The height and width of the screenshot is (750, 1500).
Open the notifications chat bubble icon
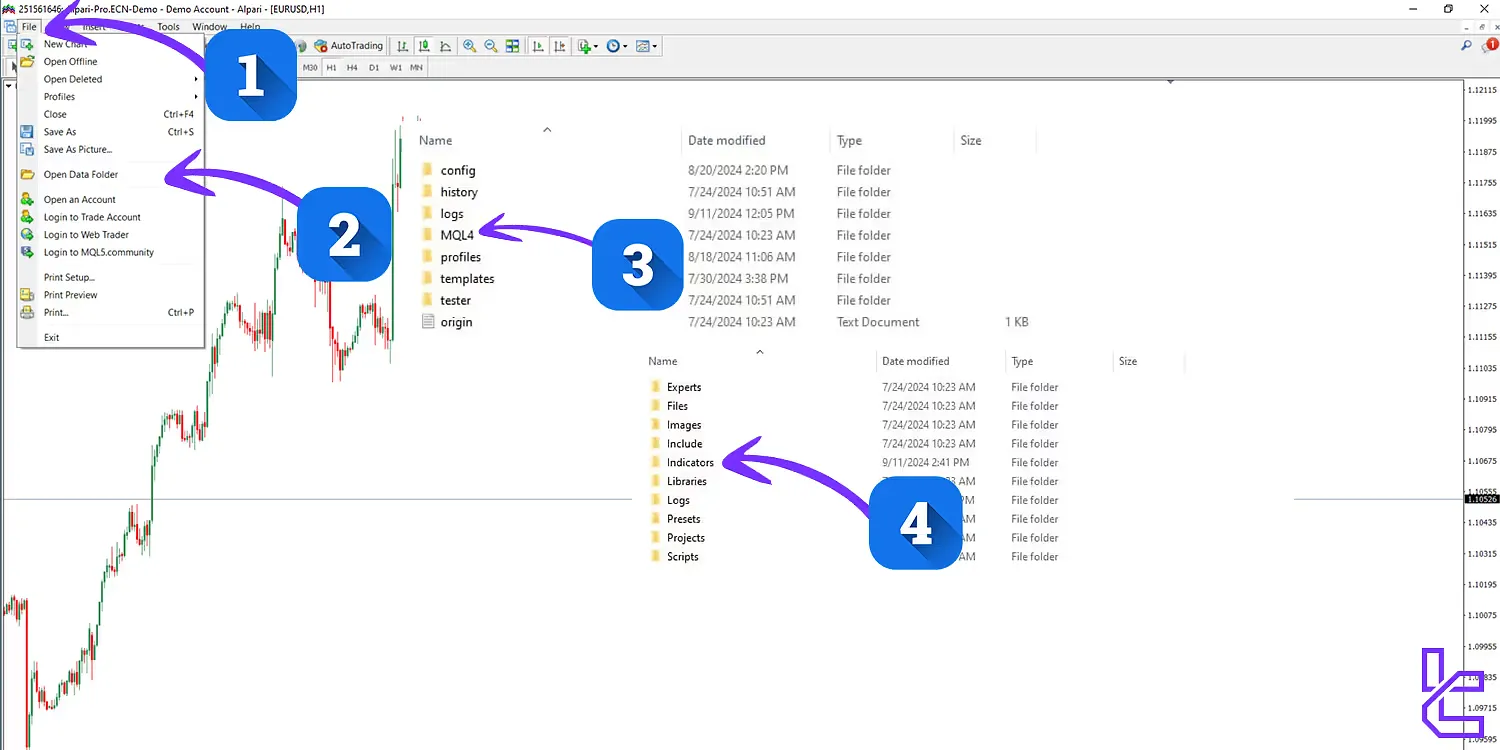(1487, 46)
